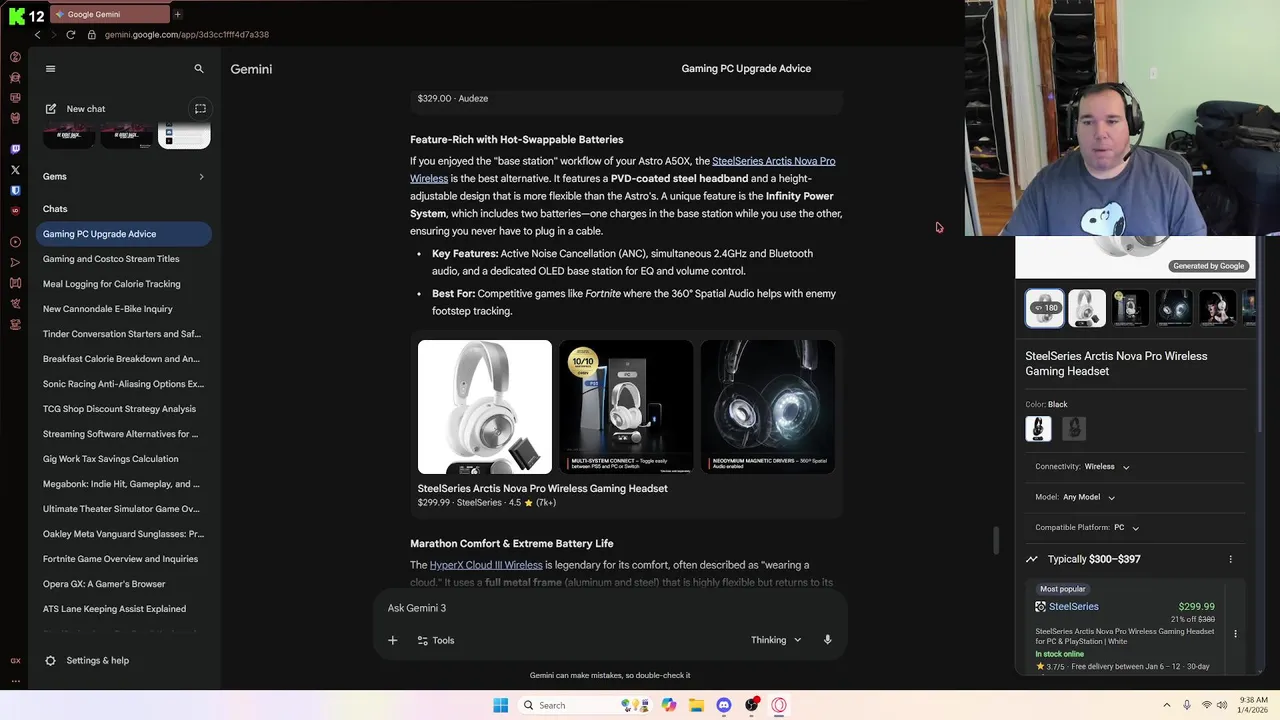The width and height of the screenshot is (1280, 720).
Task: Open the taskbar volume control
Action: pos(1222,705)
